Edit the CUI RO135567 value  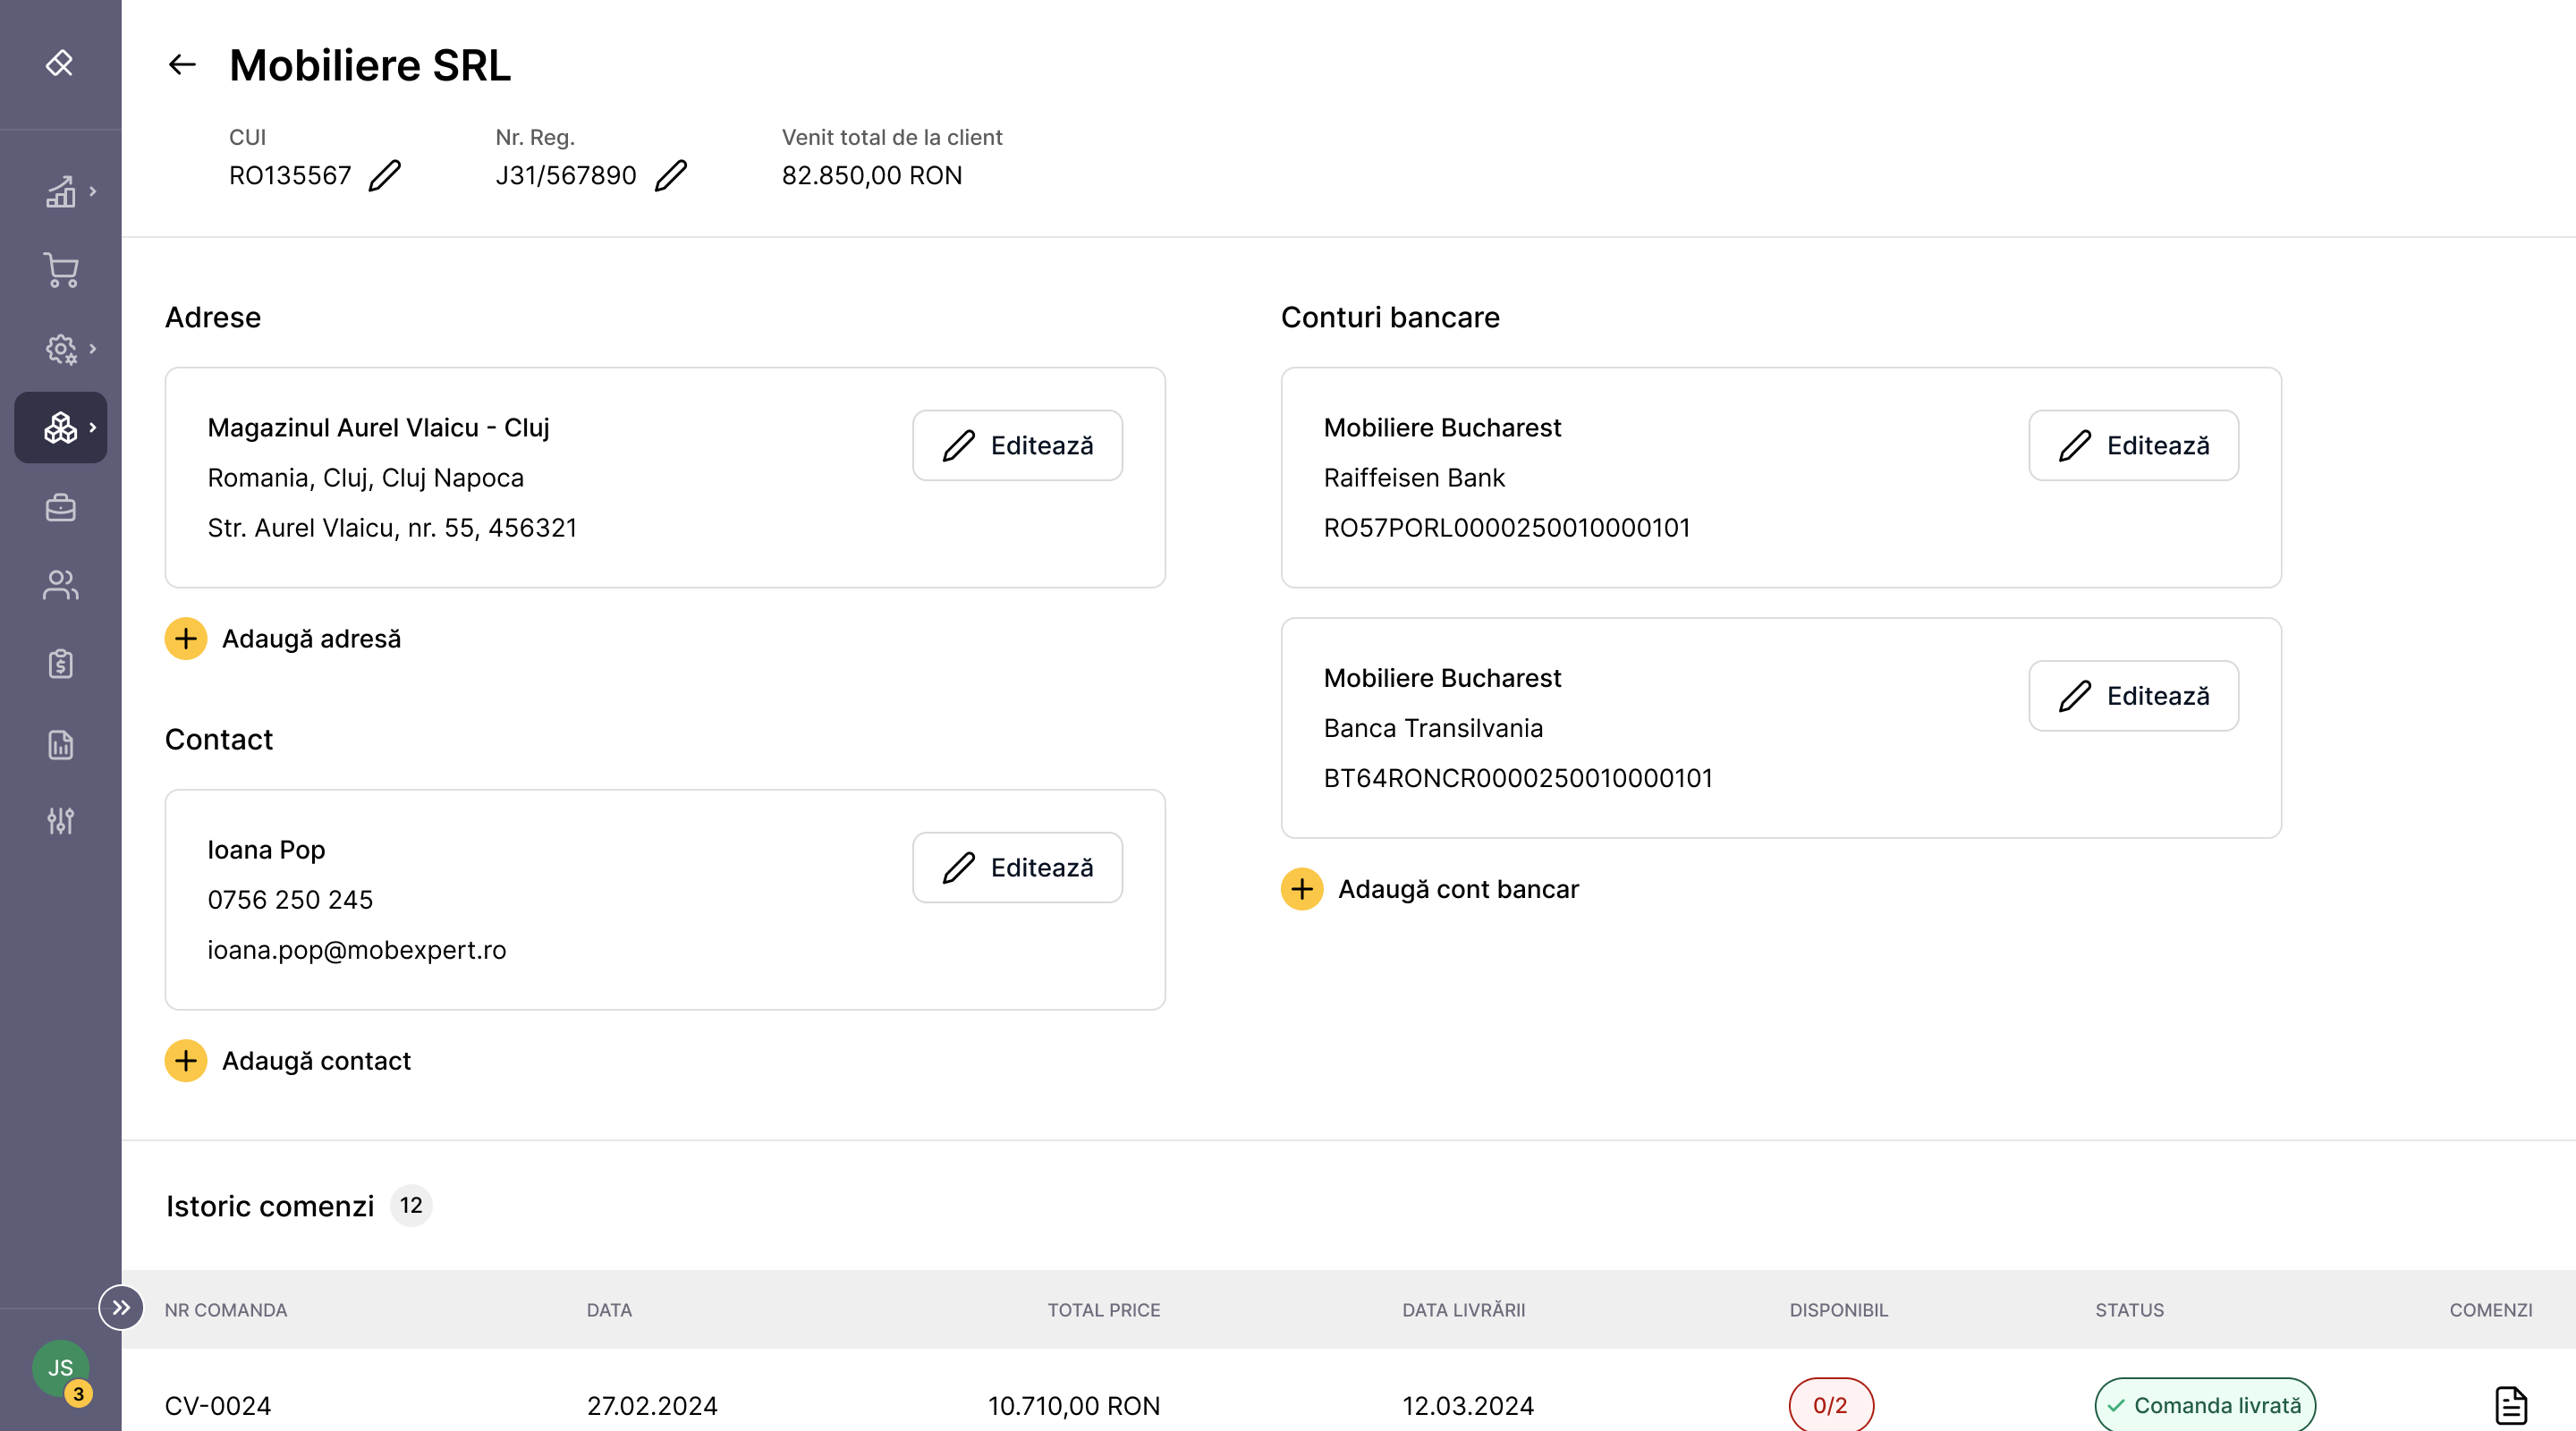point(385,176)
